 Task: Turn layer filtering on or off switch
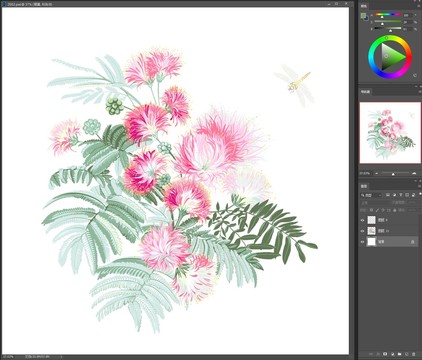pyautogui.click(x=420, y=194)
